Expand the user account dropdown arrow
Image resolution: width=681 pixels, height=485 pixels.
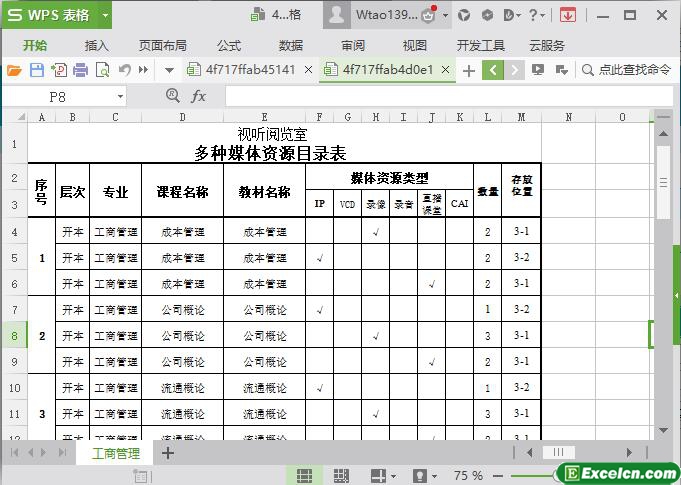click(x=445, y=16)
